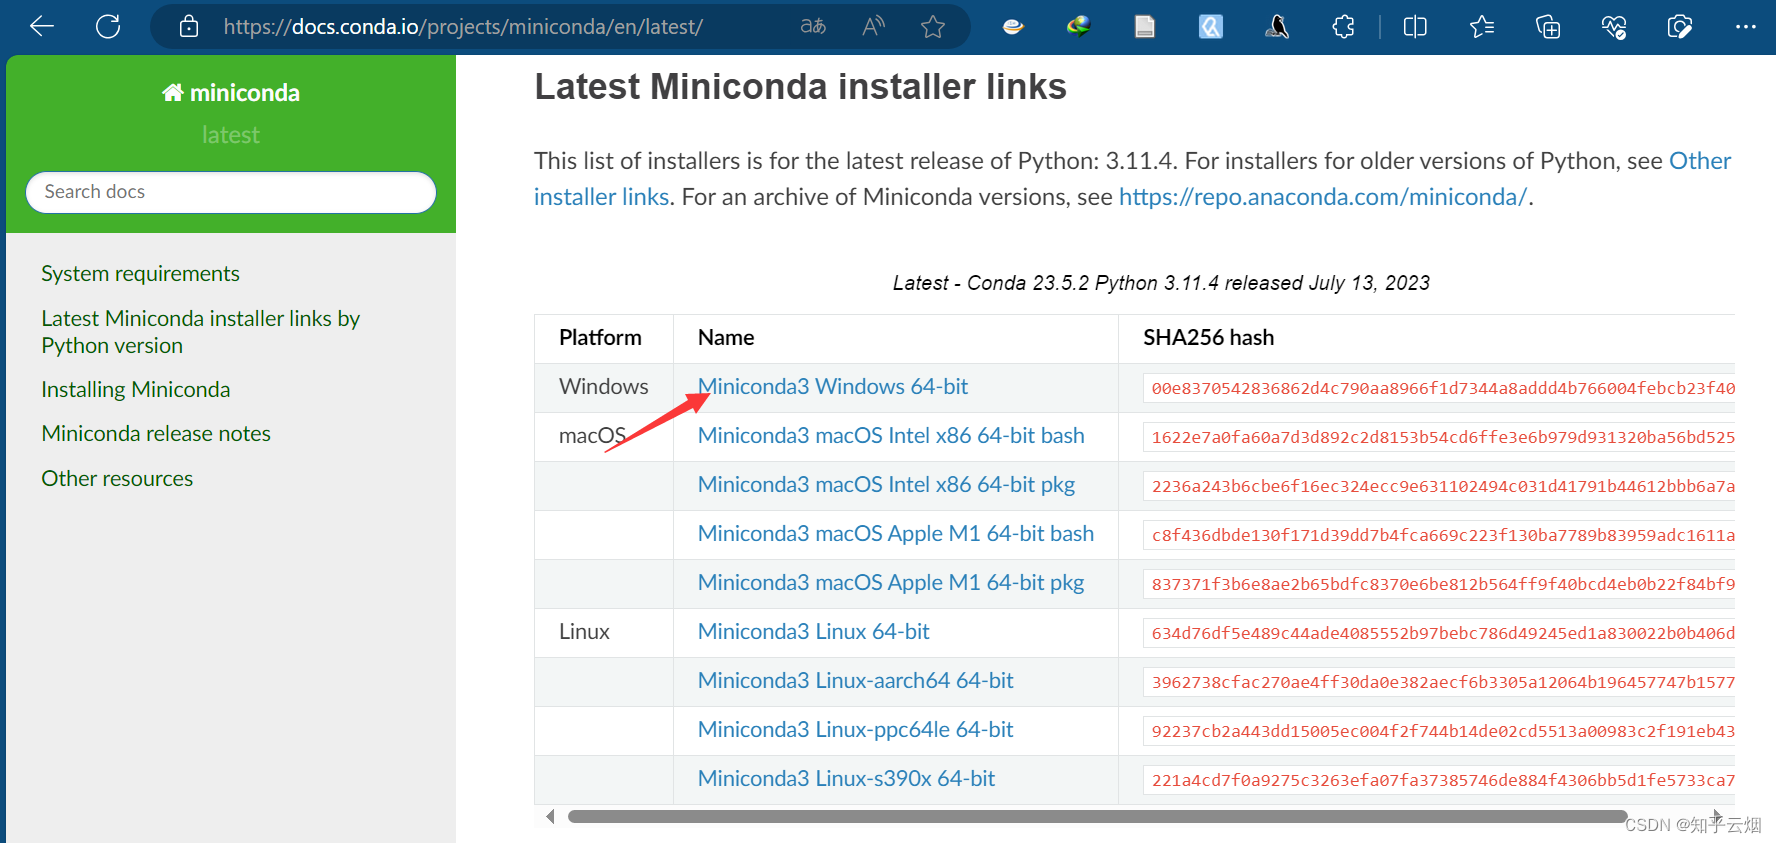
Task: Open Other resources in sidebar
Action: [x=117, y=479]
